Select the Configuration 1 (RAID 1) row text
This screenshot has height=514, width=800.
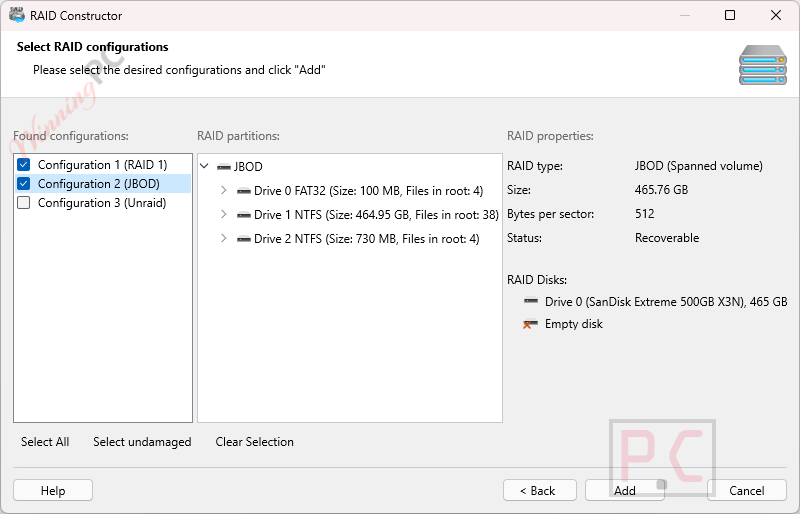pos(103,165)
